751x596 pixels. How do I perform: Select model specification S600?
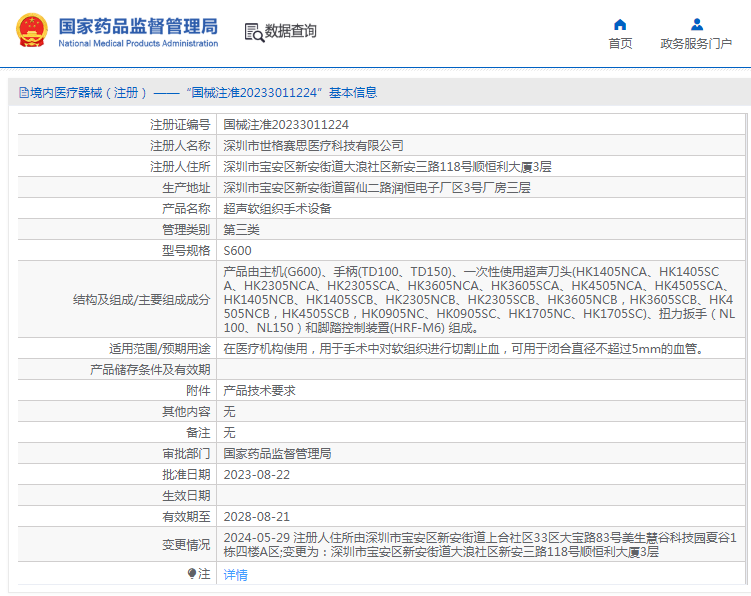point(238,251)
